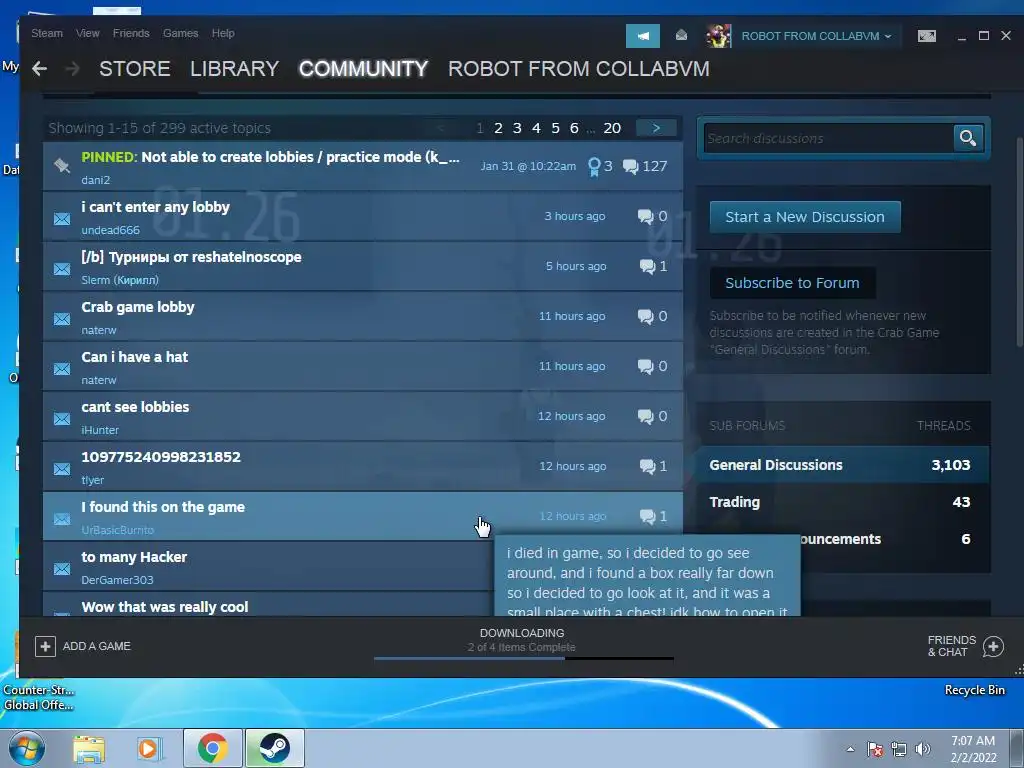The height and width of the screenshot is (768, 1024).
Task: Click Start a New Discussion
Action: [805, 217]
